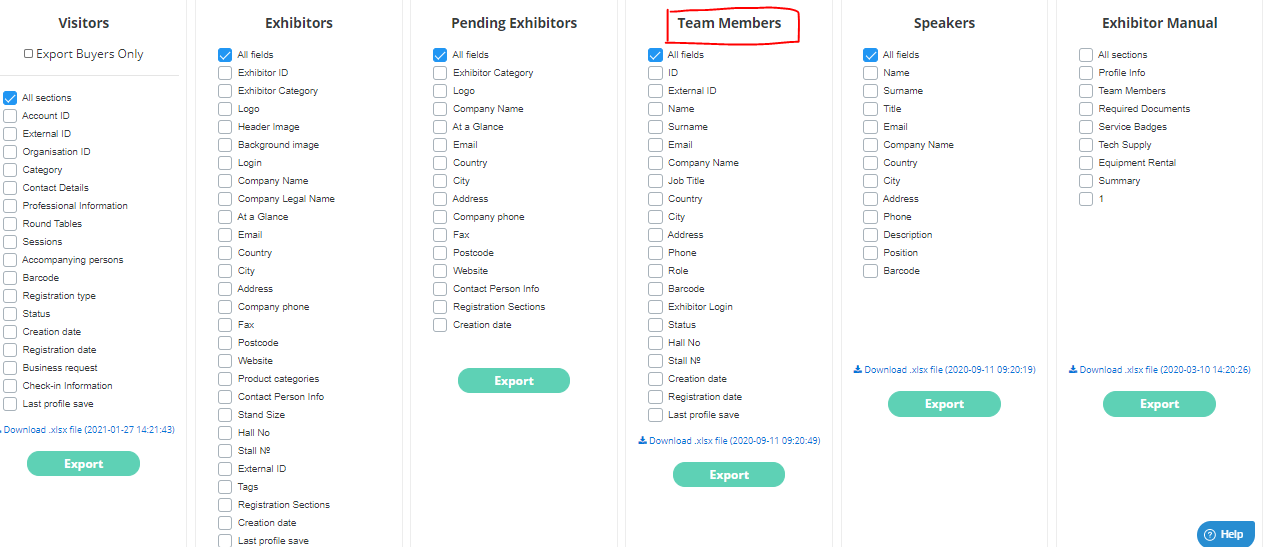The height and width of the screenshot is (547, 1273).
Task: Export the Speakers list
Action: pyautogui.click(x=944, y=404)
